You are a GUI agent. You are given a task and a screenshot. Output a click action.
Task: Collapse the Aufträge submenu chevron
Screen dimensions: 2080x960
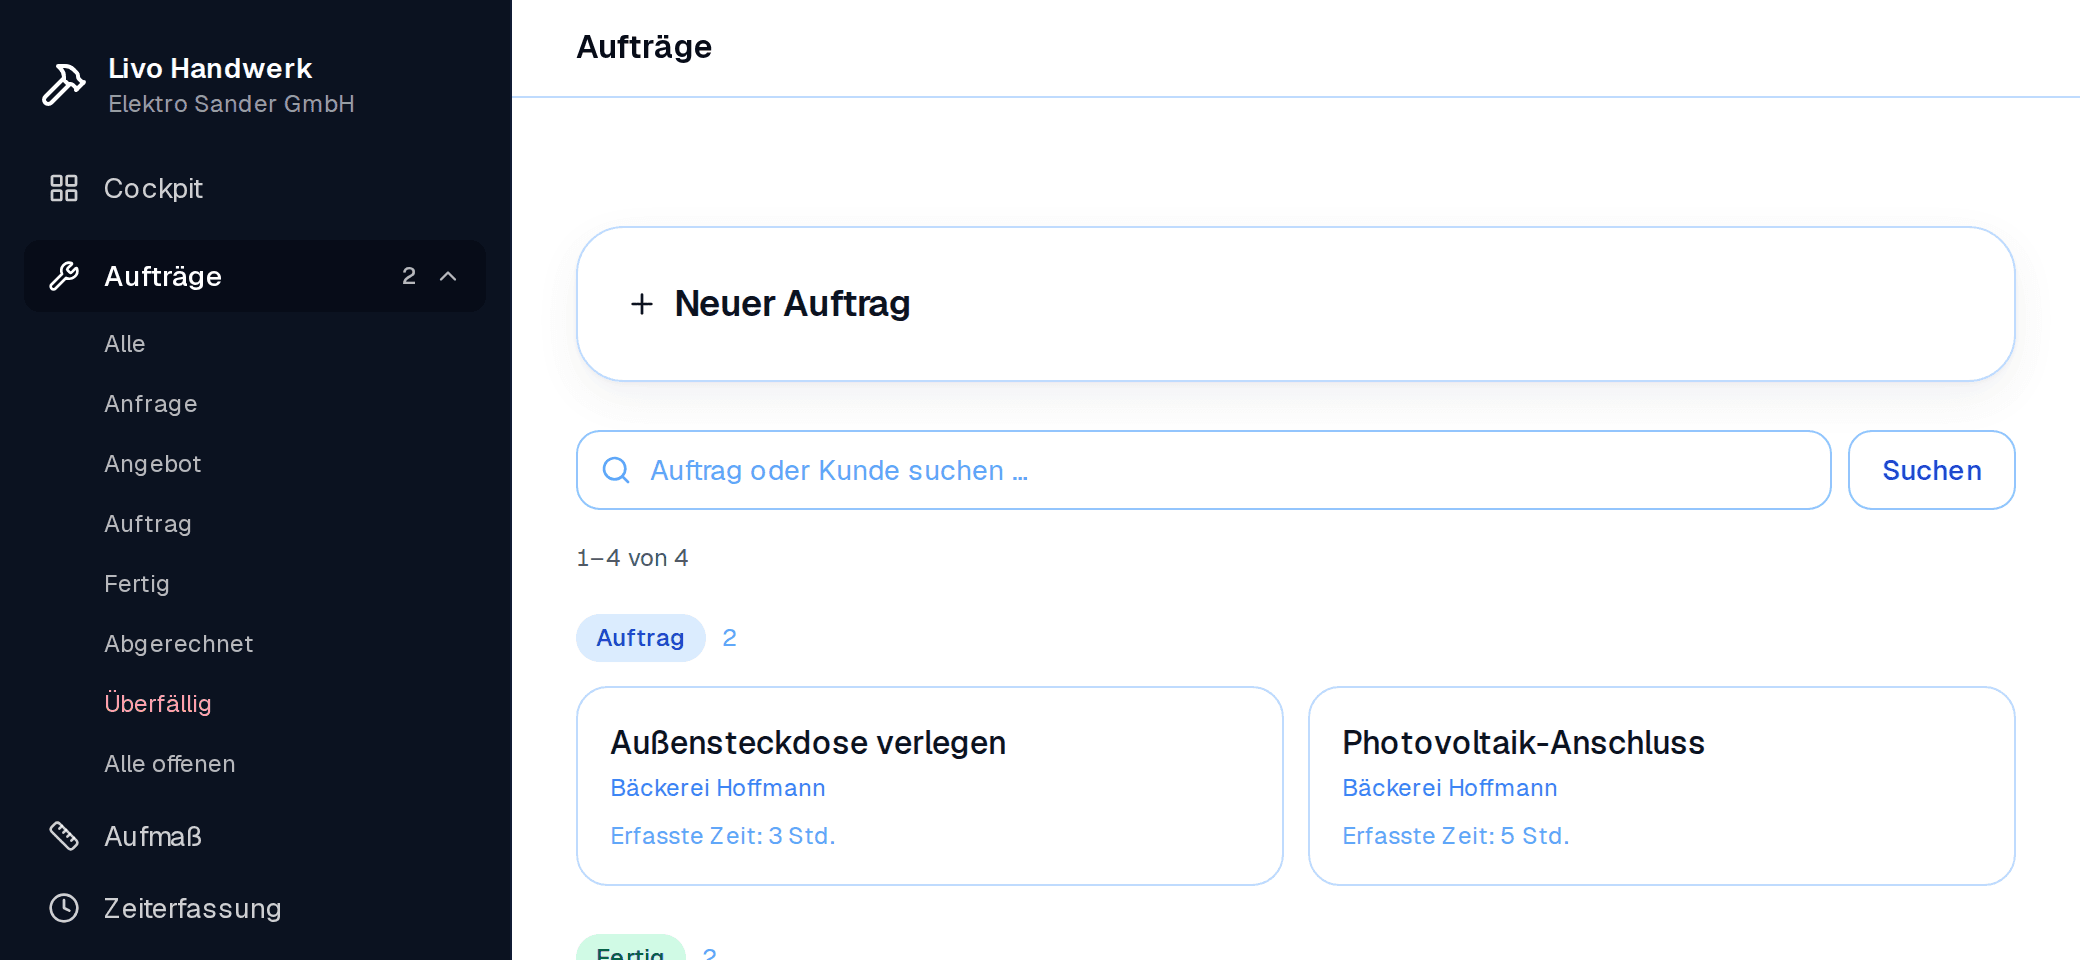pos(448,276)
